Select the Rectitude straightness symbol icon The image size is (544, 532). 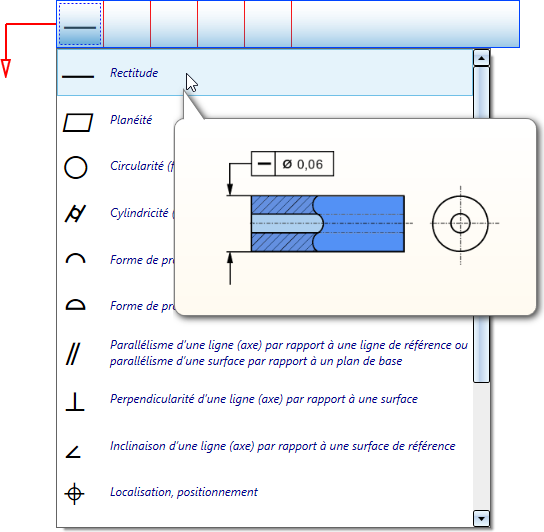tap(78, 76)
